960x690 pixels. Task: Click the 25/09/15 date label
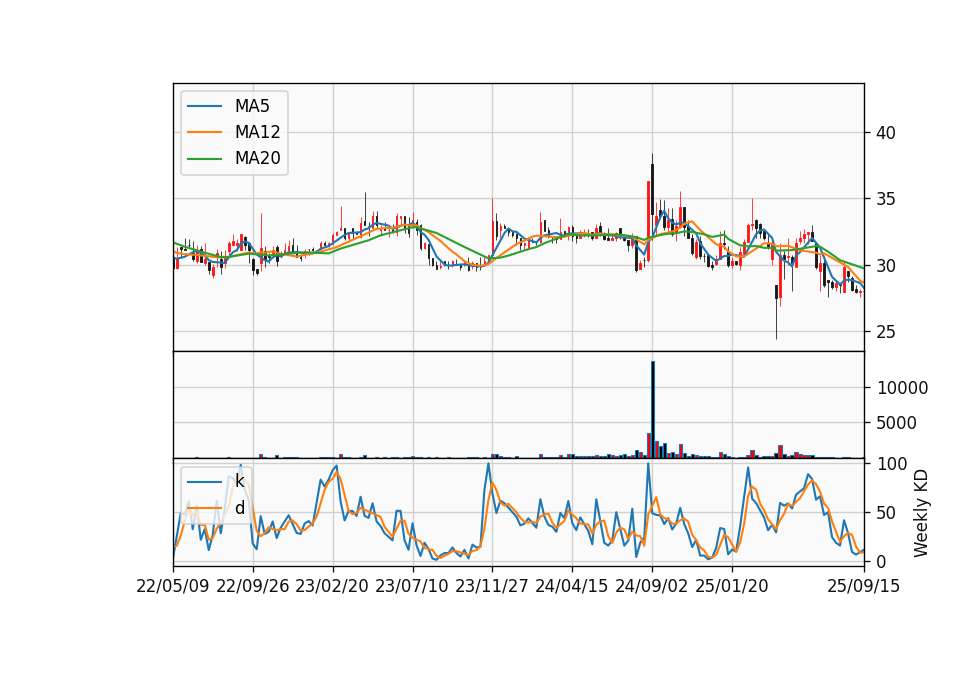[x=863, y=586]
